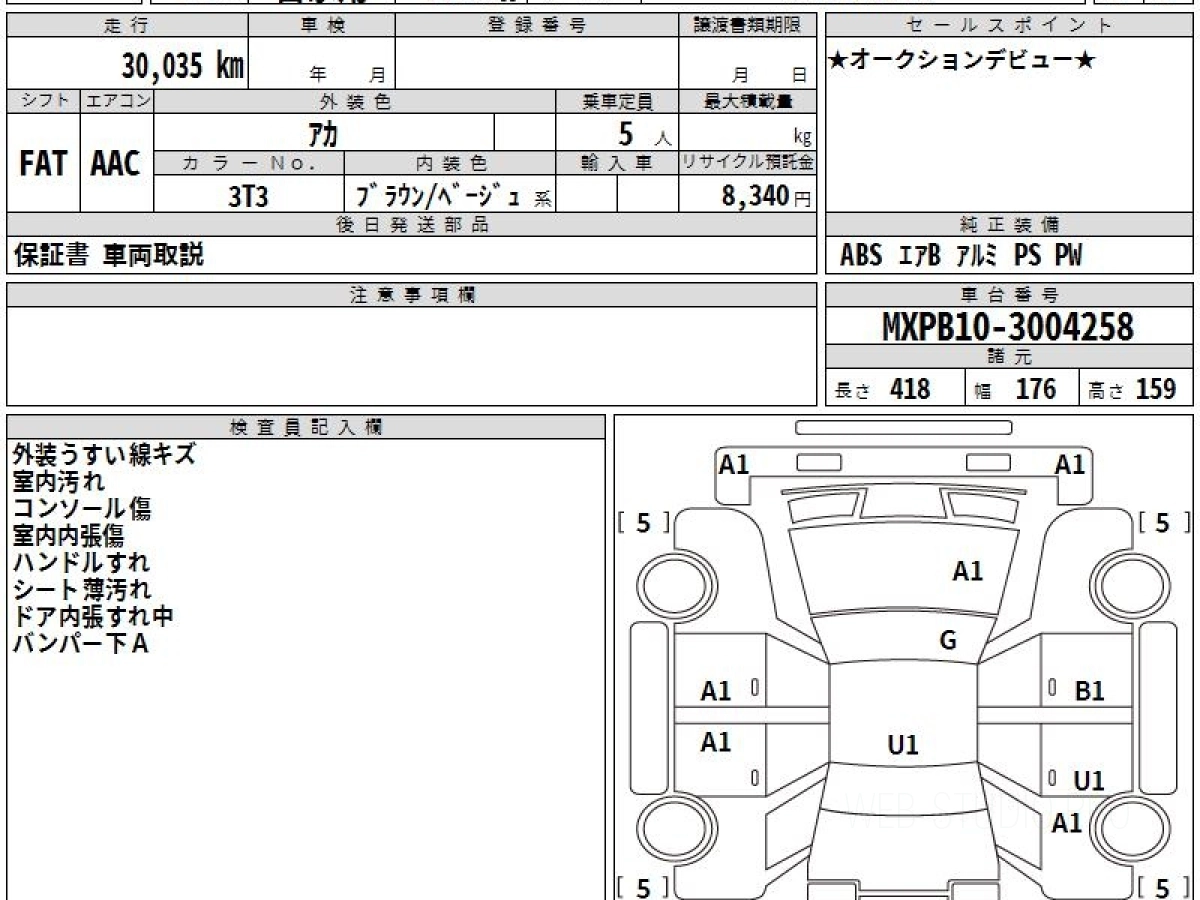This screenshot has width=1200, height=900.
Task: Select the note 室内内張傷
Action: 69,536
